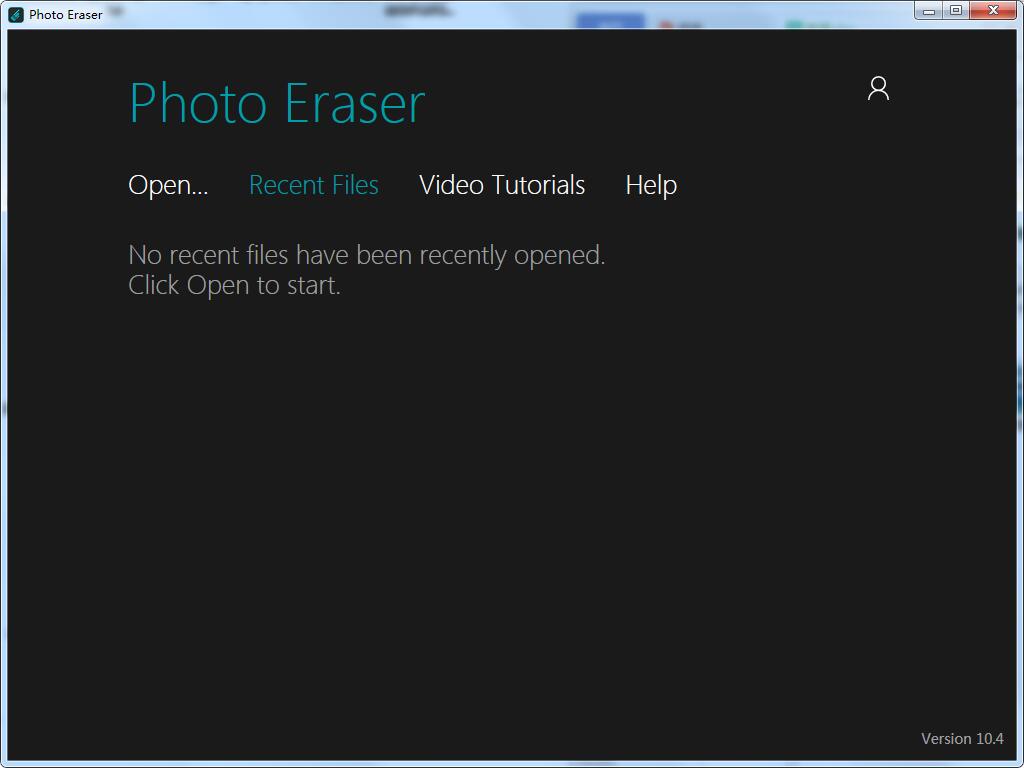Click the Photo Eraser heading text
1024x768 pixels.
click(277, 103)
